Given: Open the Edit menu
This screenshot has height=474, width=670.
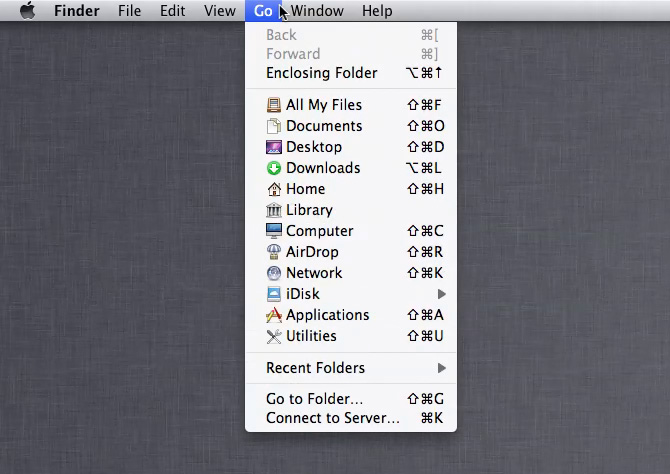Looking at the screenshot, I should pos(172,11).
